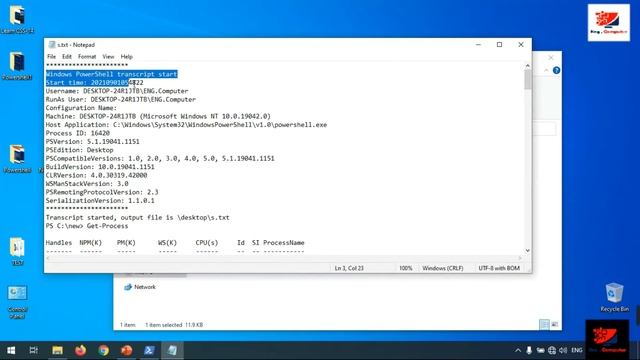Click the Windows (CRLF) status entry
Viewport: 640px width, 360px height.
click(443, 268)
